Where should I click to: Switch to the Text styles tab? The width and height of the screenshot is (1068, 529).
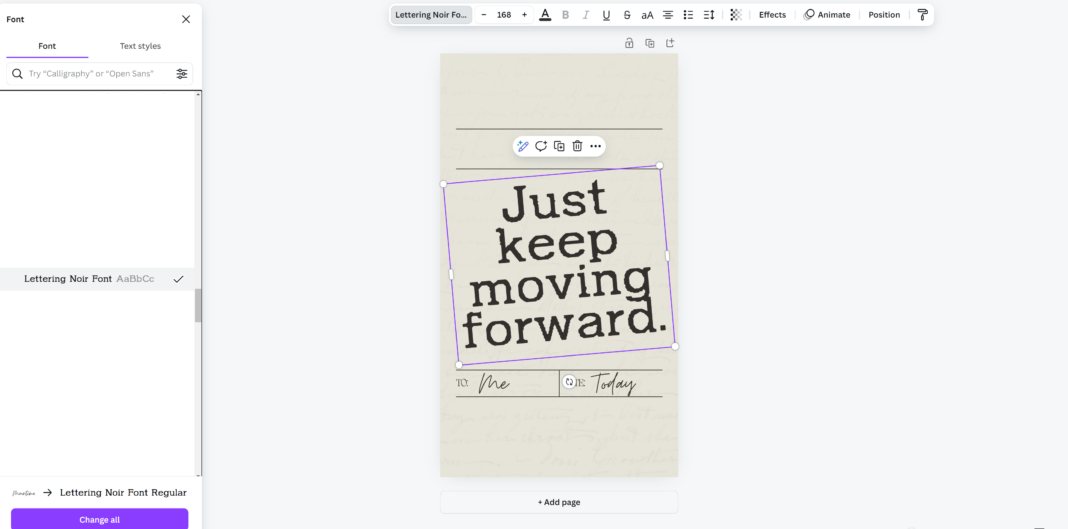pos(140,46)
